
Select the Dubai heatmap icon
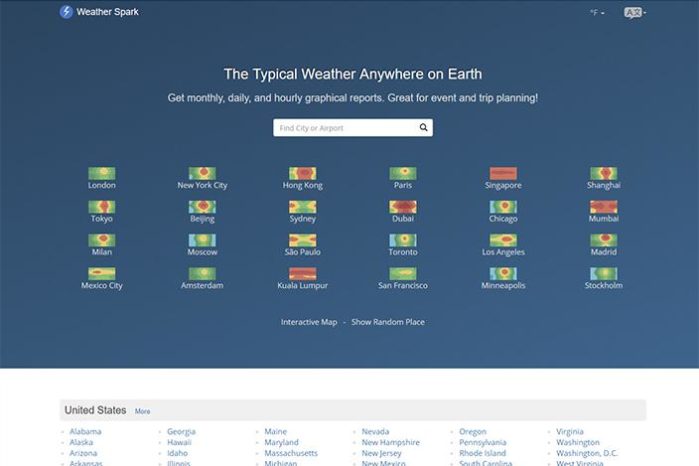coord(403,207)
